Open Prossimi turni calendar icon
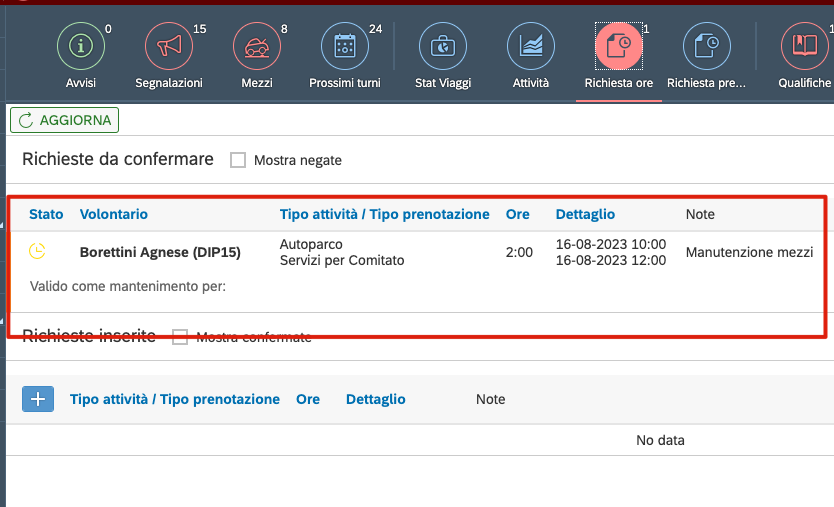Viewport: 834px width, 507px height. [x=345, y=46]
